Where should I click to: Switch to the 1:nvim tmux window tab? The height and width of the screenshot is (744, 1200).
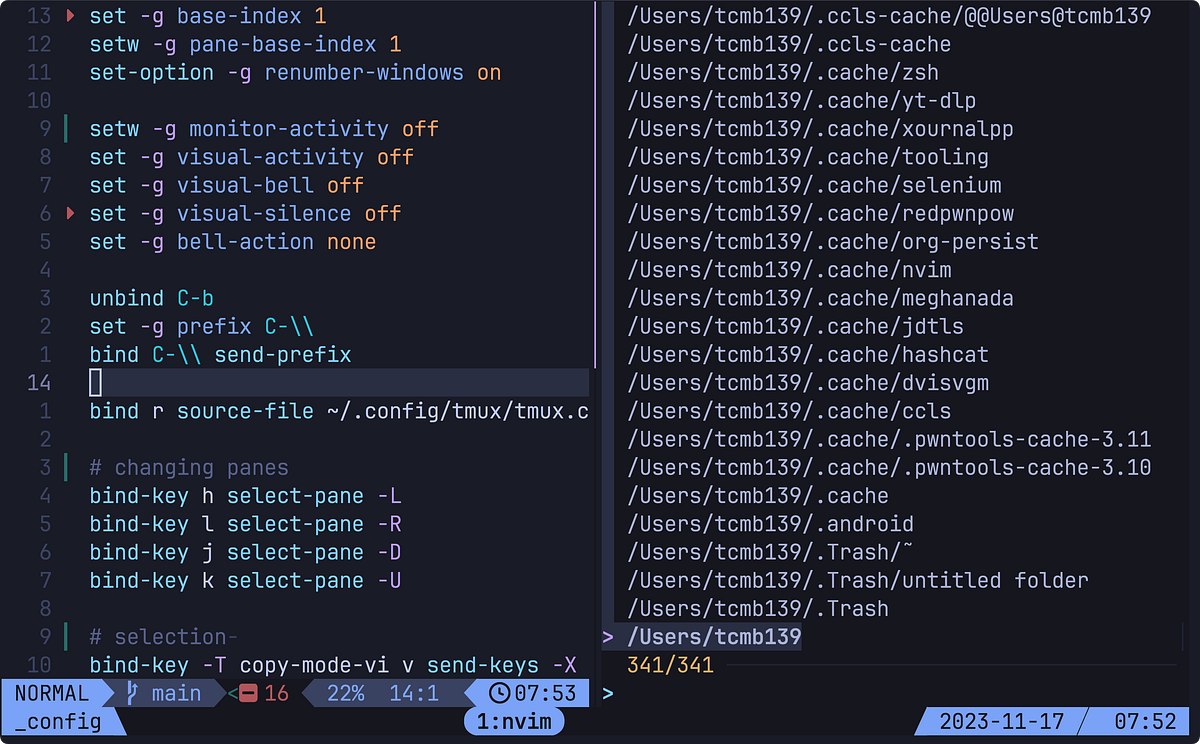[x=513, y=720]
